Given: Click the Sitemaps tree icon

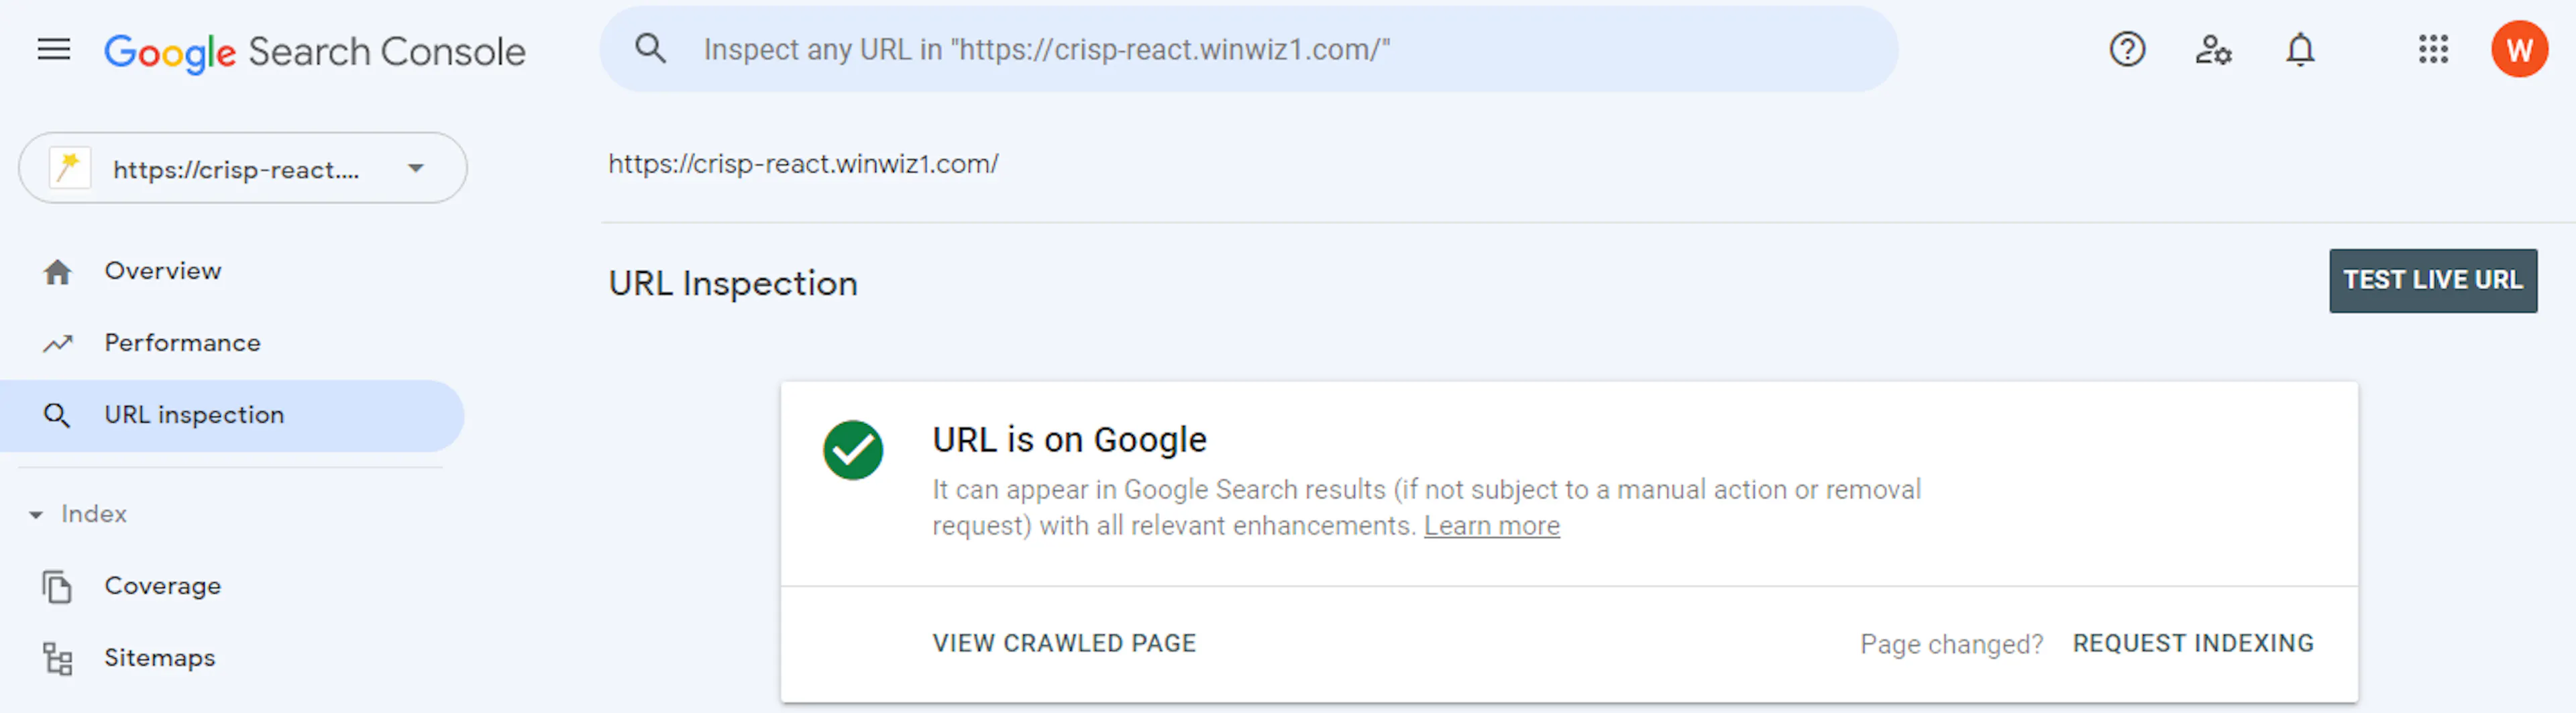Looking at the screenshot, I should tap(57, 658).
